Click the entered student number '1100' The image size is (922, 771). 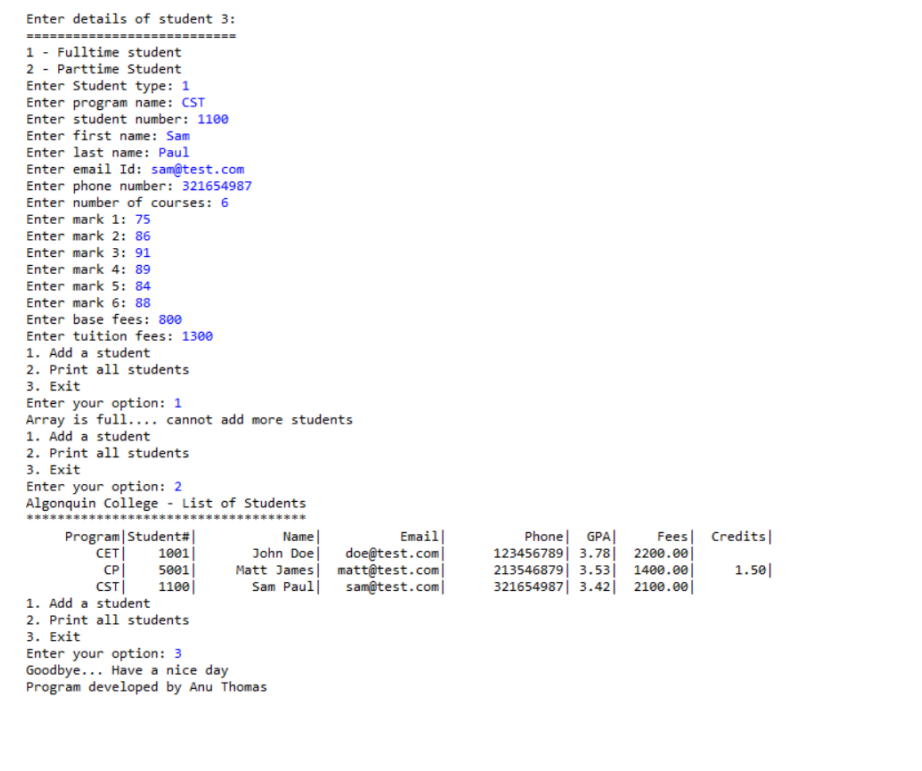click(x=213, y=119)
